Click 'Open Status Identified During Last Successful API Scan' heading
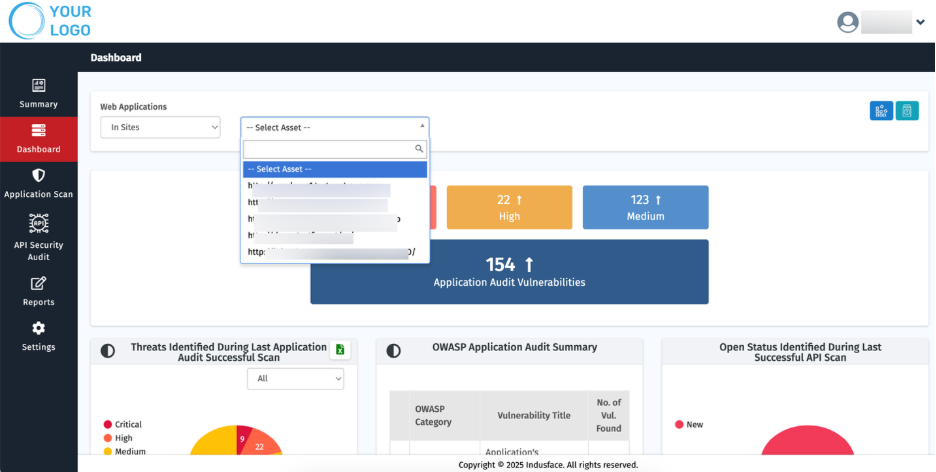Image resolution: width=936 pixels, height=472 pixels. coord(800,352)
